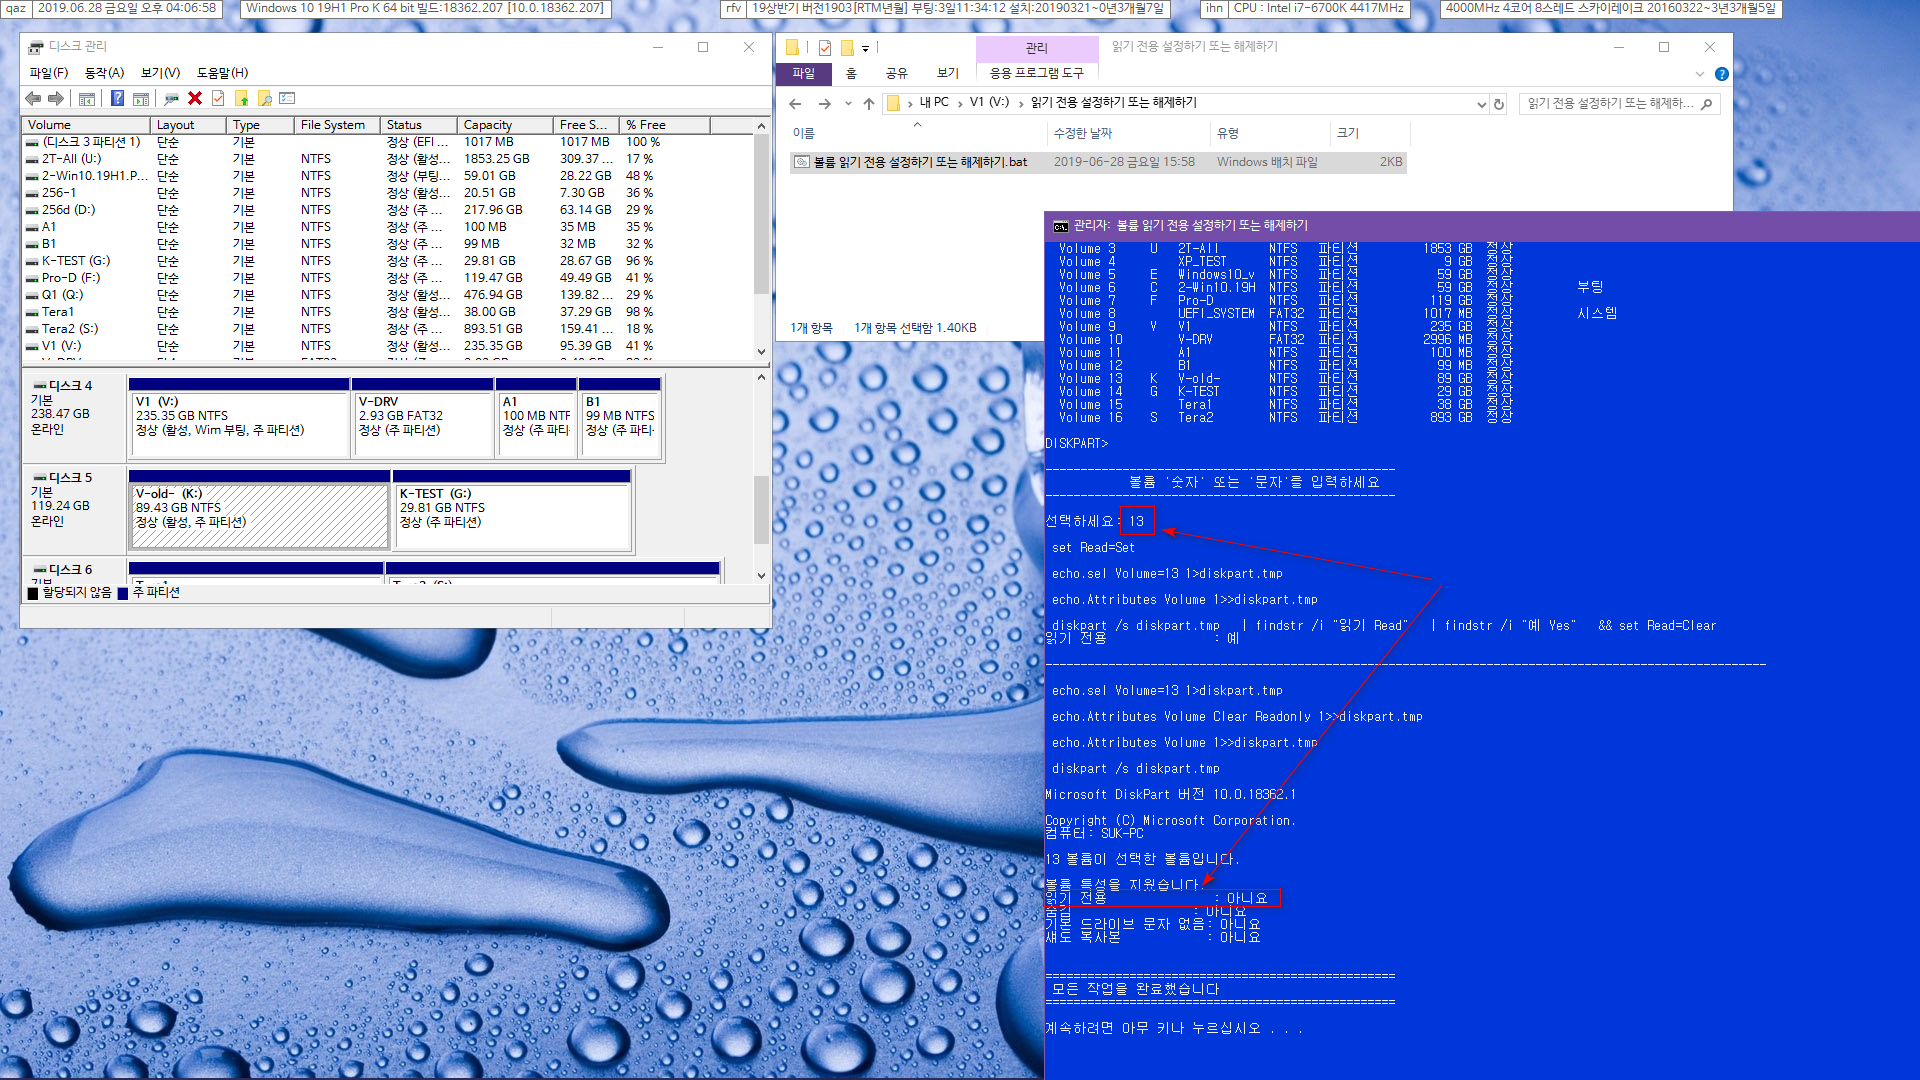Screen dimensions: 1920x1080
Task: Go up one folder in Explorer
Action: [869, 103]
